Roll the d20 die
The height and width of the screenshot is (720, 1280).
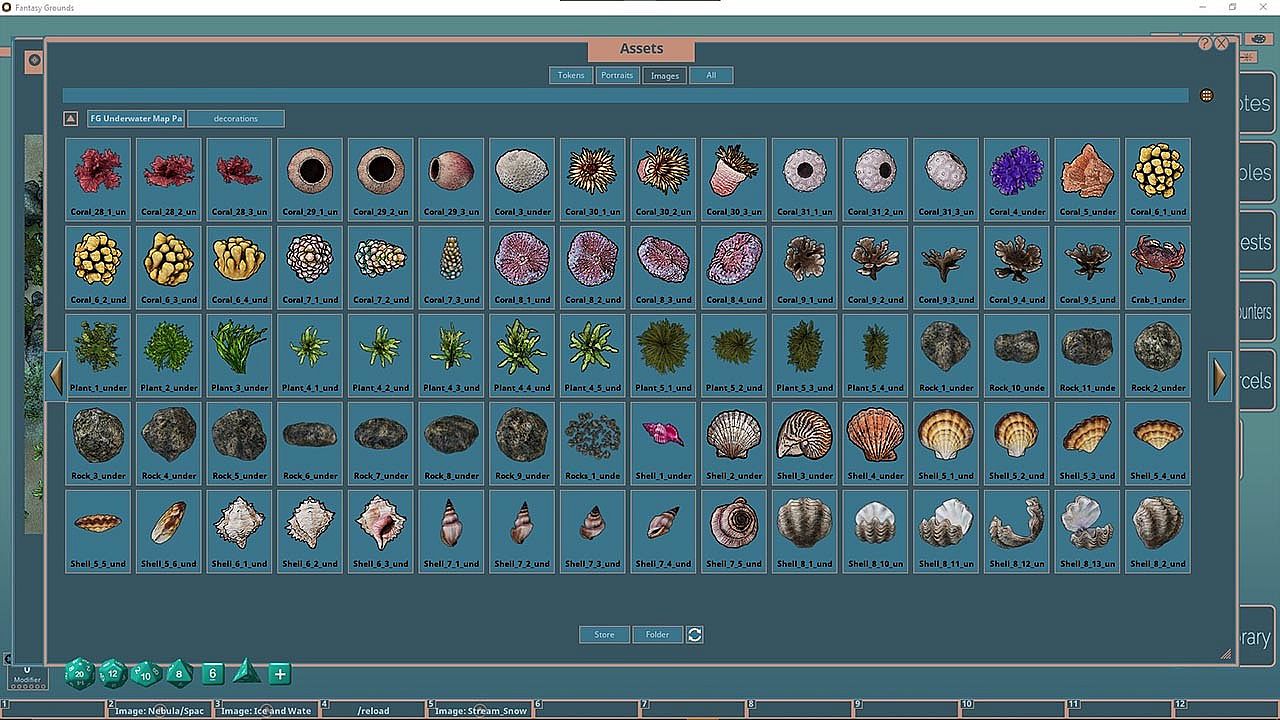(x=79, y=674)
